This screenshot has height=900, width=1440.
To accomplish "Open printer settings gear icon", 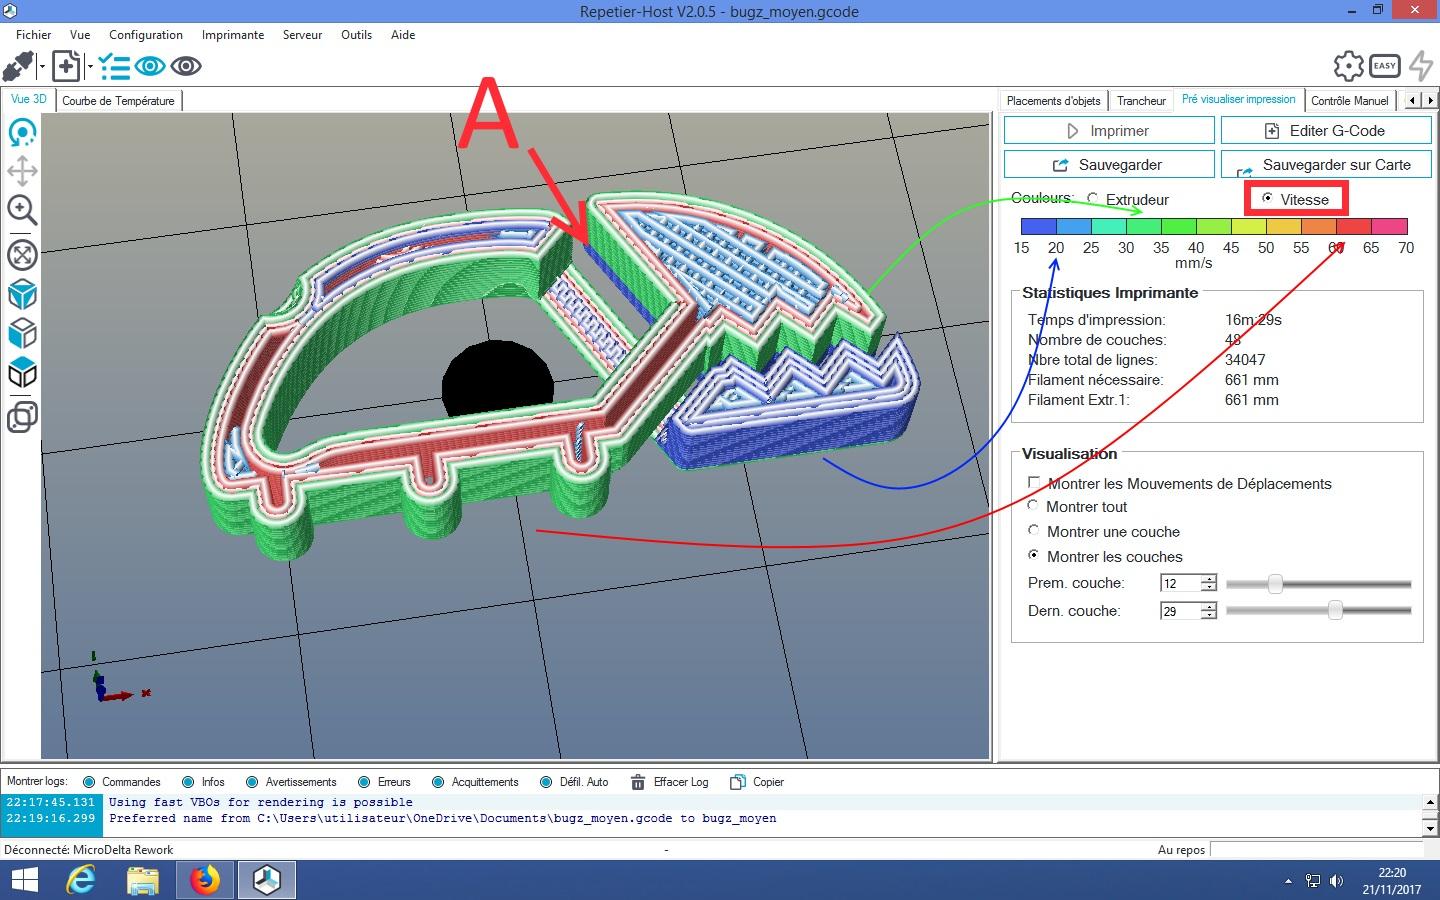I will (x=1348, y=66).
